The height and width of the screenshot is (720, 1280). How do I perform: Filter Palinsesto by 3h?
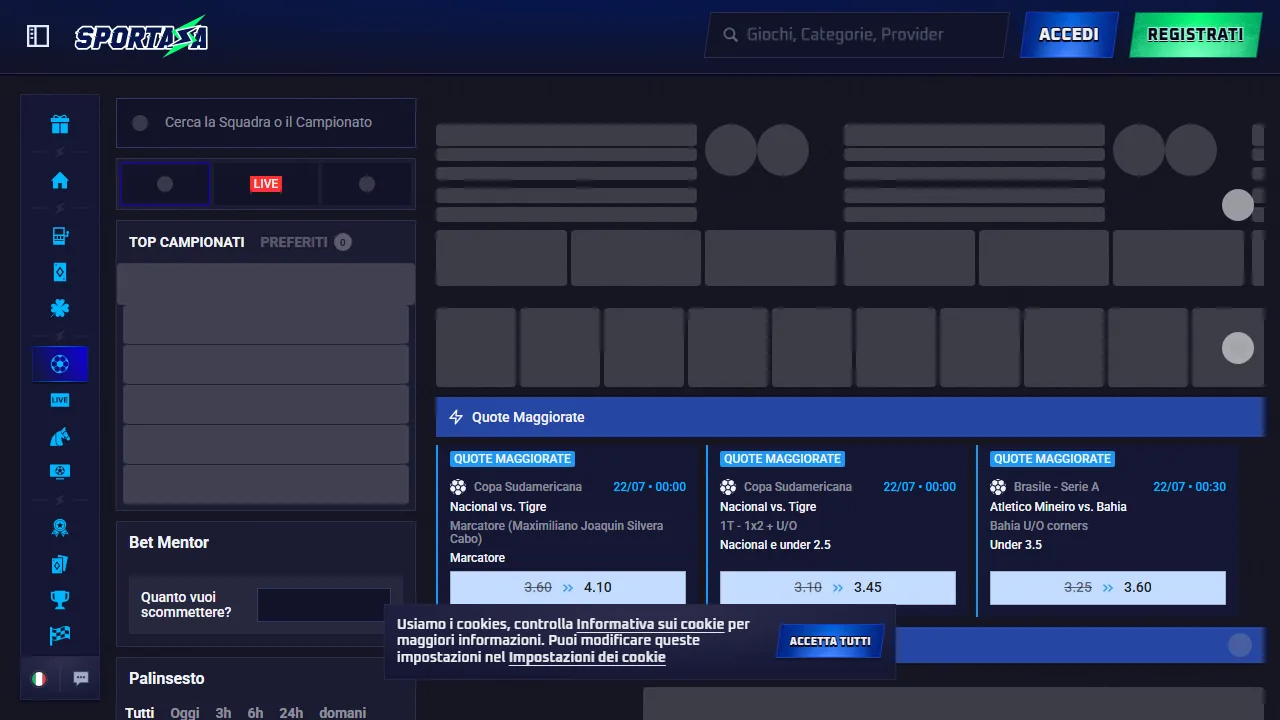click(x=223, y=713)
